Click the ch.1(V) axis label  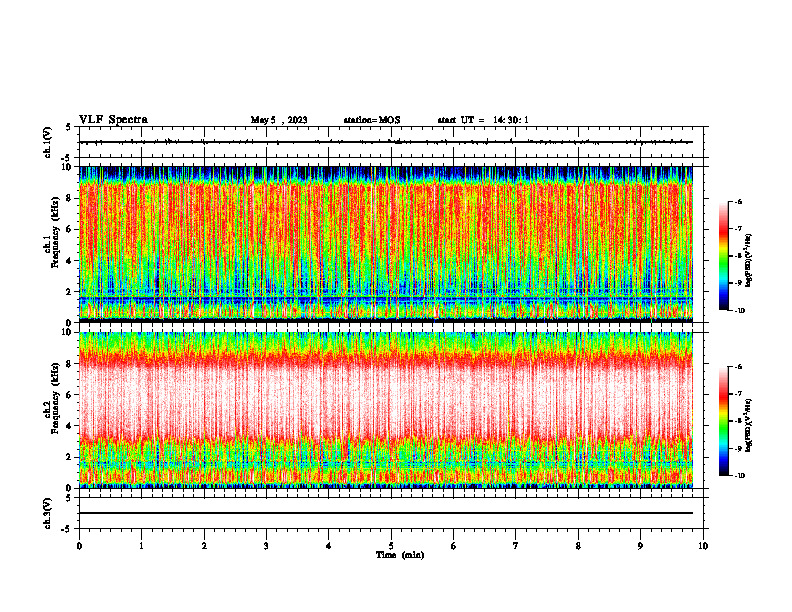(47, 142)
